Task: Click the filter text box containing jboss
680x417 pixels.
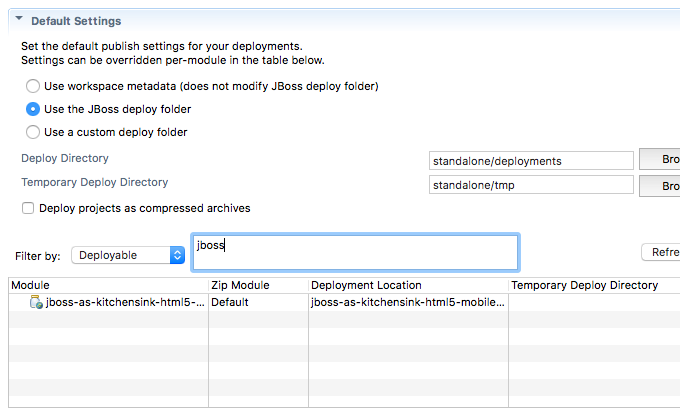Action: 354,252
